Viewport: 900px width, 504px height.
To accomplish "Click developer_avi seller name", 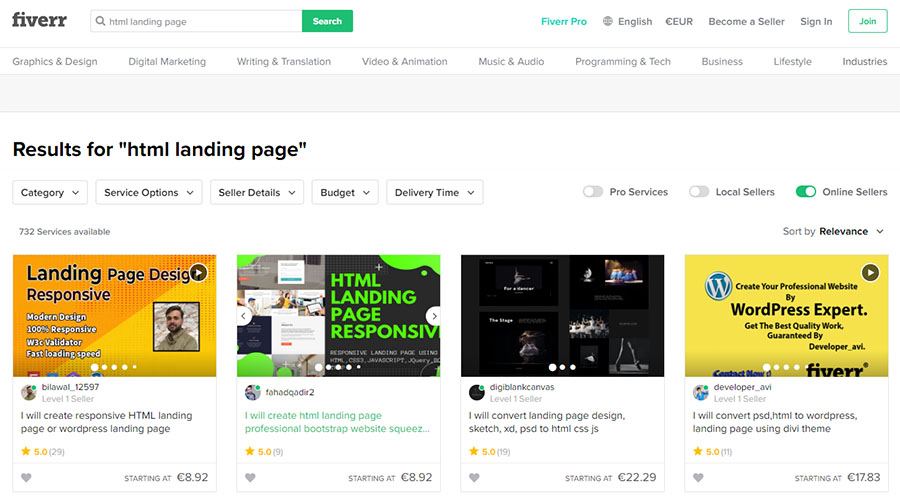I will (742, 387).
